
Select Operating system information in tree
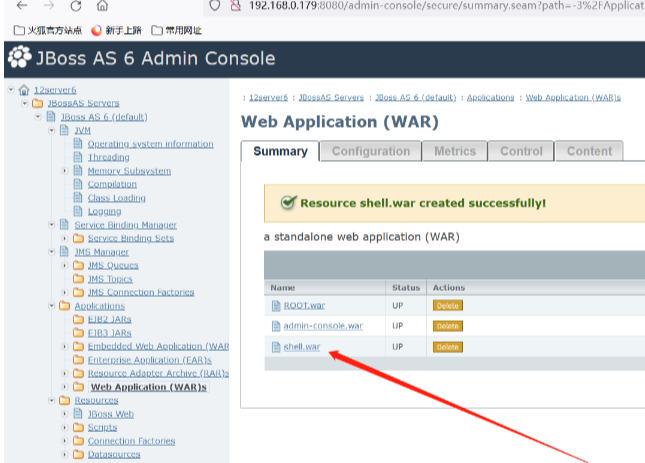click(150, 144)
